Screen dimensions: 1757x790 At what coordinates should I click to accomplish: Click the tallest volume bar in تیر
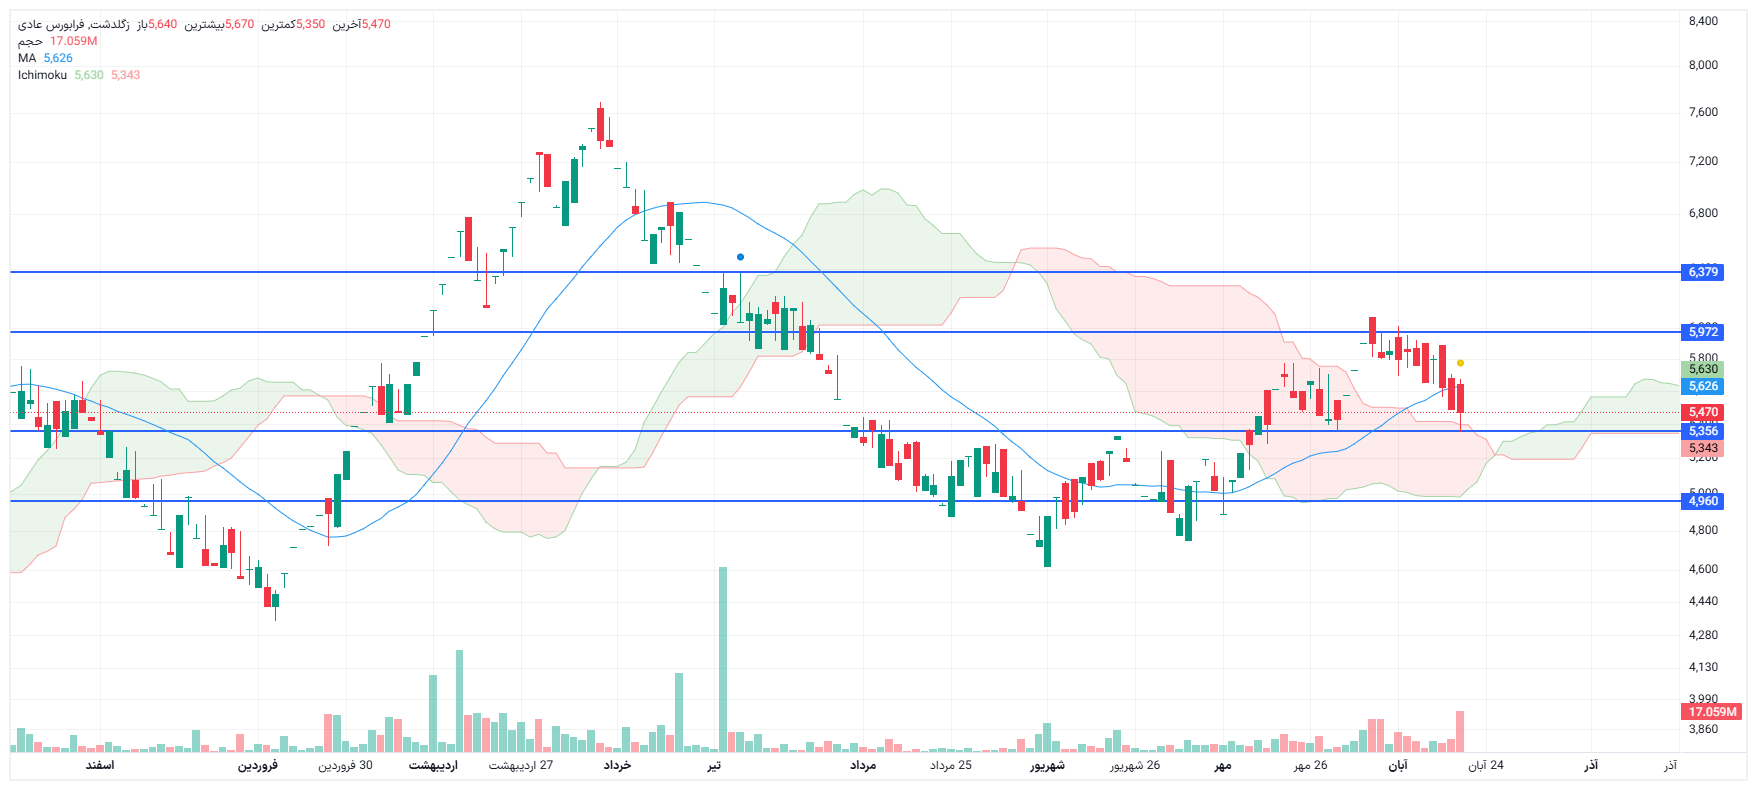coord(723,660)
